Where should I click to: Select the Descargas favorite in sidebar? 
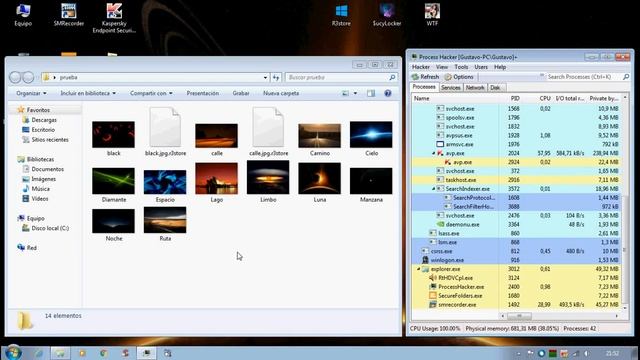(40, 120)
